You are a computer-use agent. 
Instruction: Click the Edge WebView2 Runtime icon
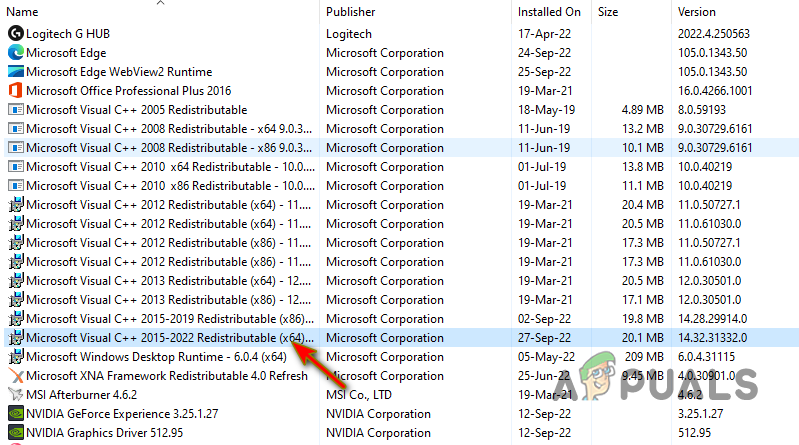[16, 72]
